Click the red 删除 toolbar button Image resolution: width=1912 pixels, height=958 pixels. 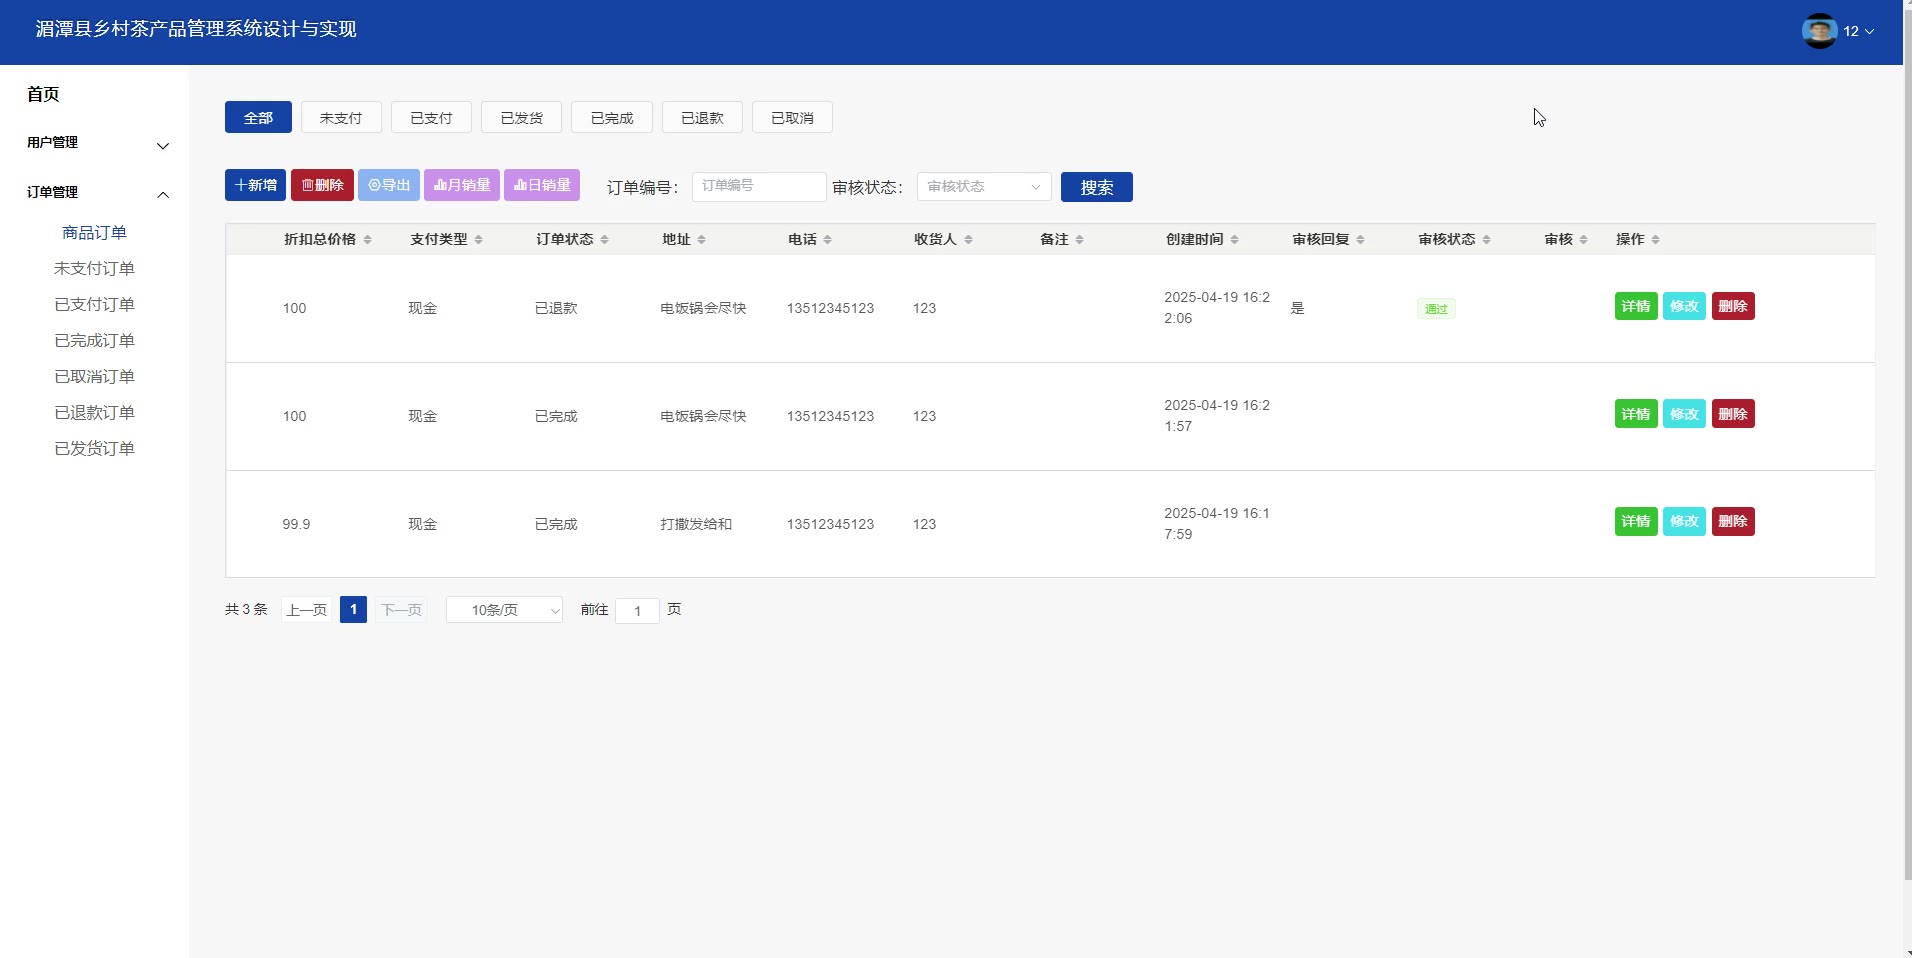pyautogui.click(x=322, y=186)
